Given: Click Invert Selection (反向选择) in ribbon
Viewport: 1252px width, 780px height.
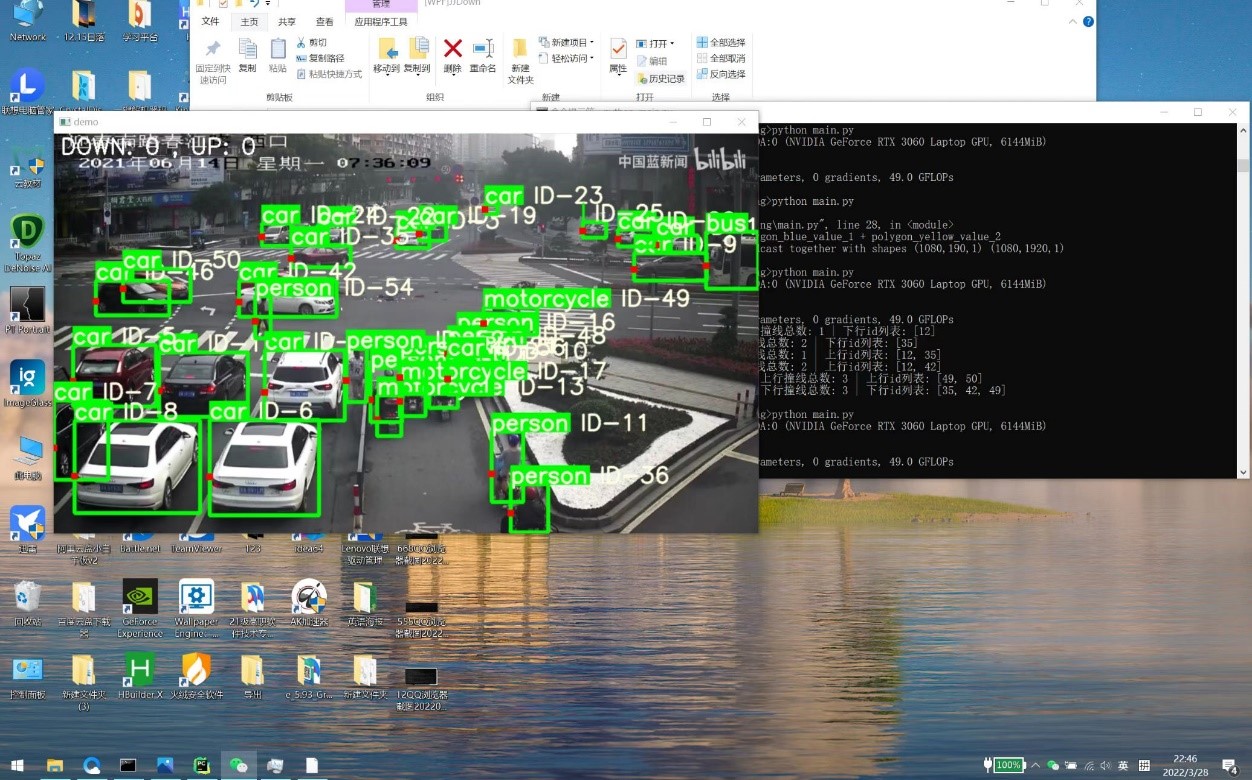Looking at the screenshot, I should pyautogui.click(x=721, y=74).
